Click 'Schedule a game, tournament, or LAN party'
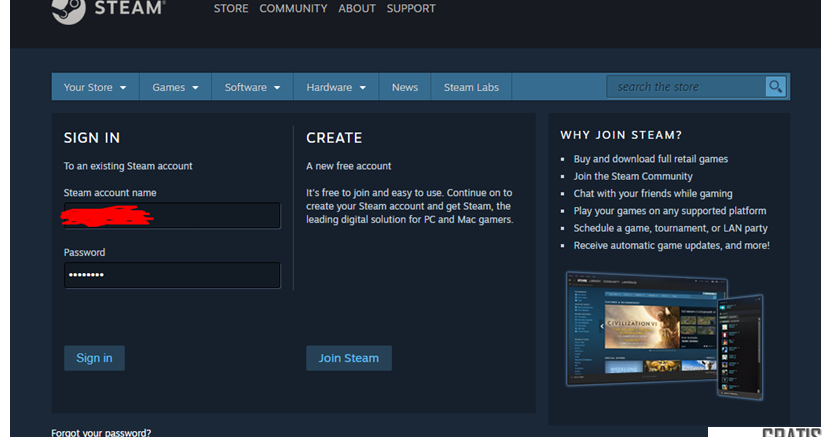This screenshot has width=832, height=437. pyautogui.click(x=670, y=228)
